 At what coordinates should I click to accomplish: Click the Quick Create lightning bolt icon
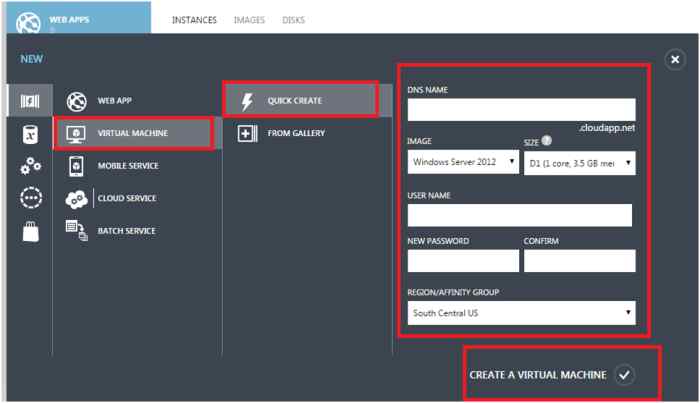click(247, 101)
